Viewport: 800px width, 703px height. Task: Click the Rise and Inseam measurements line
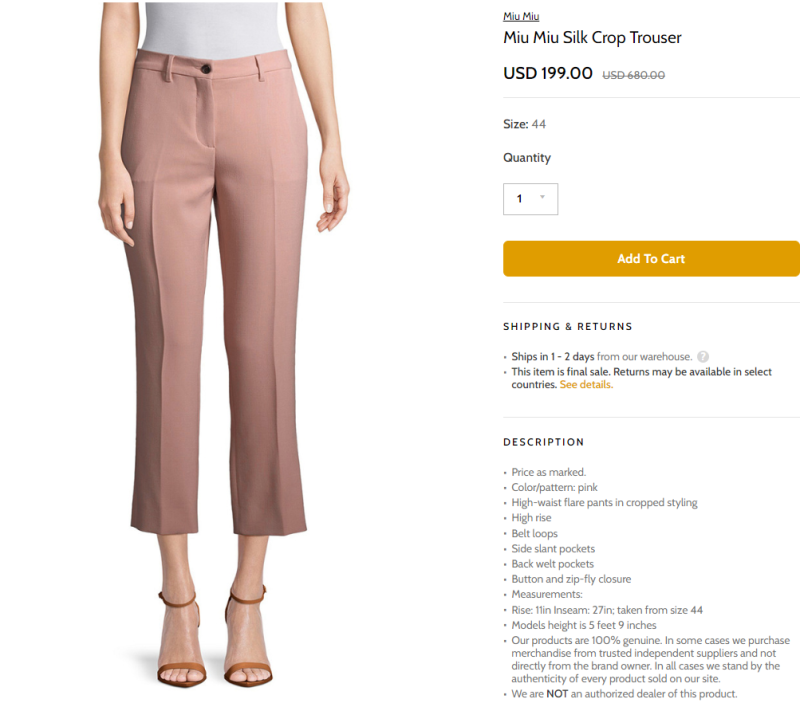607,610
